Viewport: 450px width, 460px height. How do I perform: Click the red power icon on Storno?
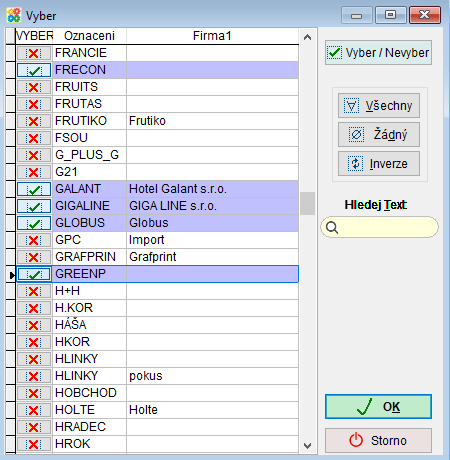[356, 440]
